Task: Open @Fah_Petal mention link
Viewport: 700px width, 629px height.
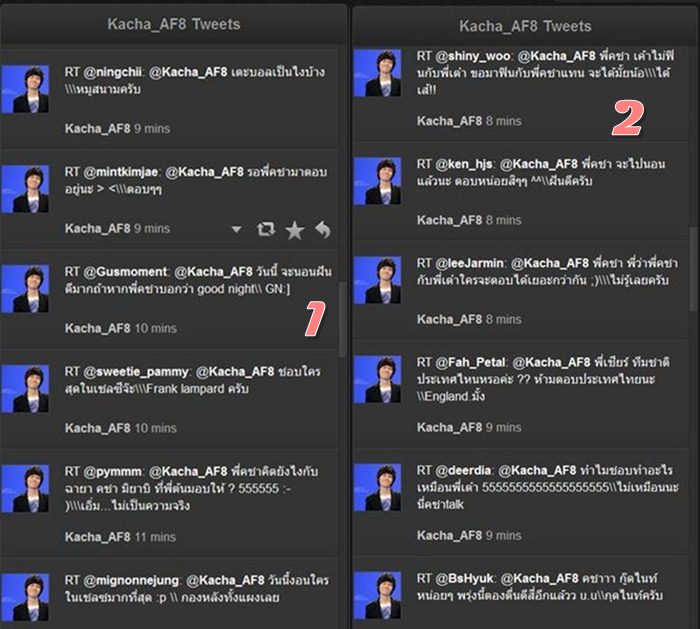Action: (470, 362)
